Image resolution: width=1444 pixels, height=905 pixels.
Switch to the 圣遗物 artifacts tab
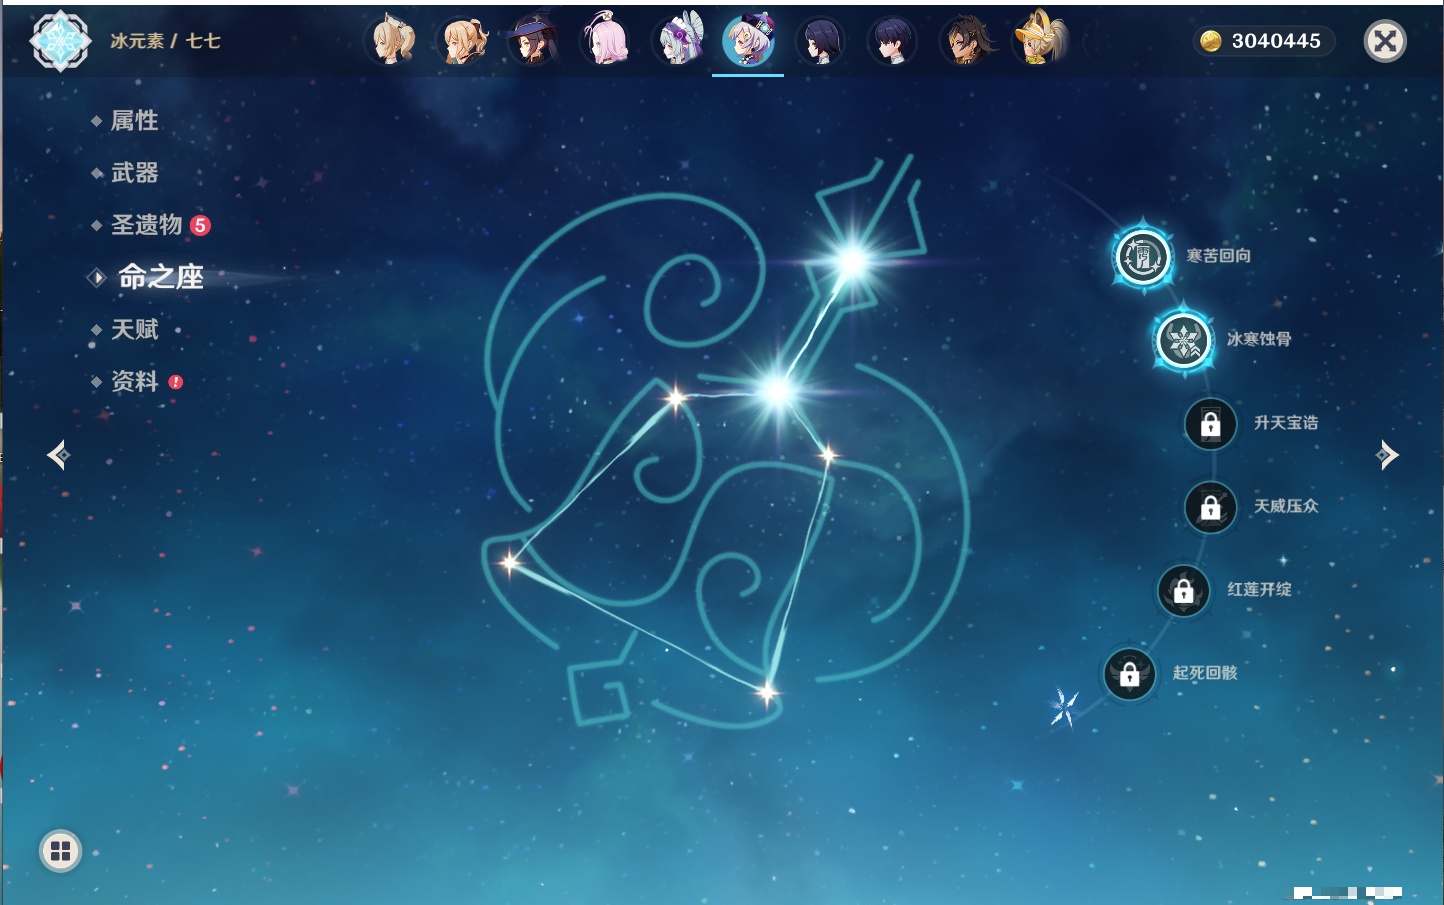[146, 225]
